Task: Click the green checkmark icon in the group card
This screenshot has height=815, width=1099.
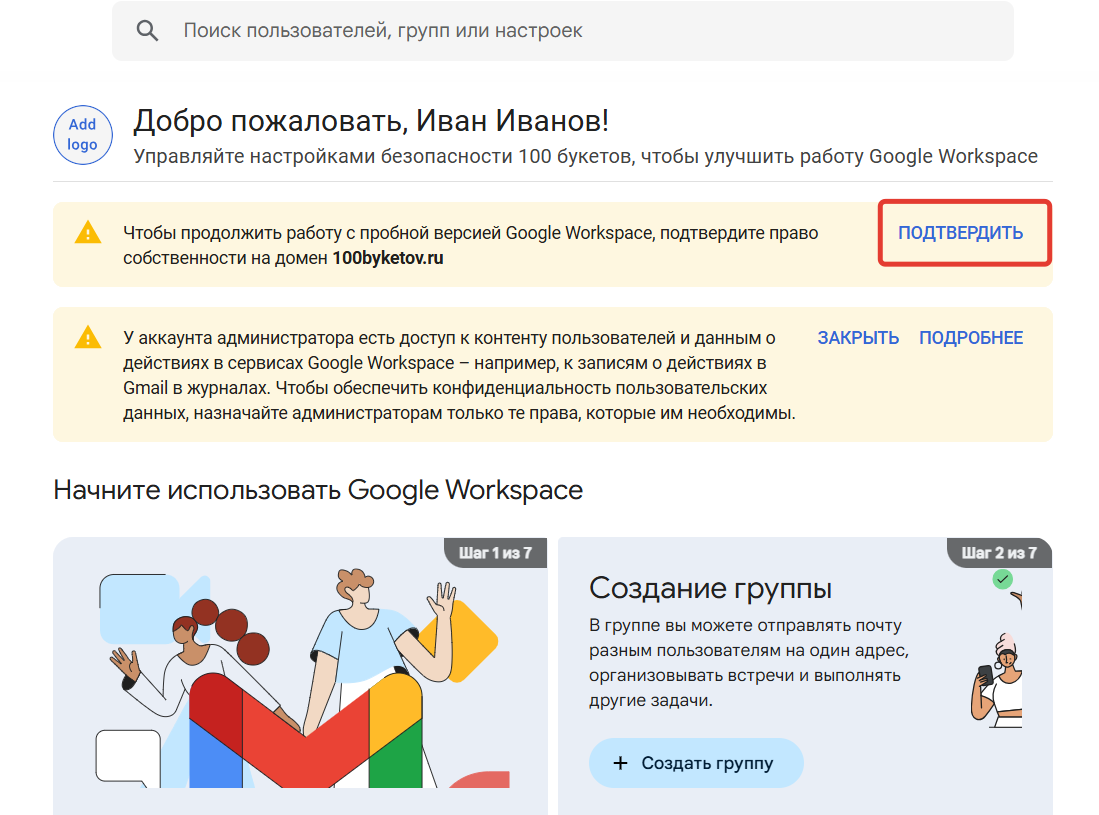Action: 1002,580
